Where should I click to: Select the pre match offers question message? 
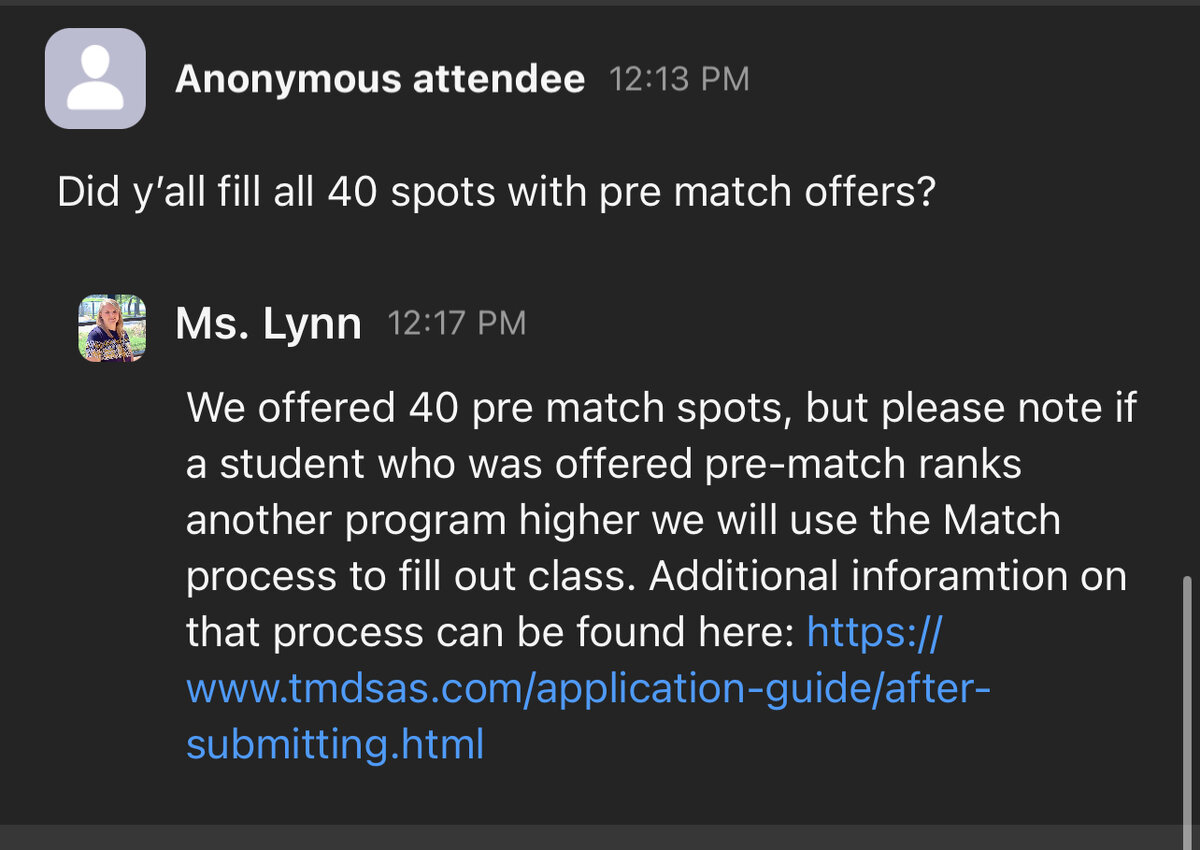[496, 192]
